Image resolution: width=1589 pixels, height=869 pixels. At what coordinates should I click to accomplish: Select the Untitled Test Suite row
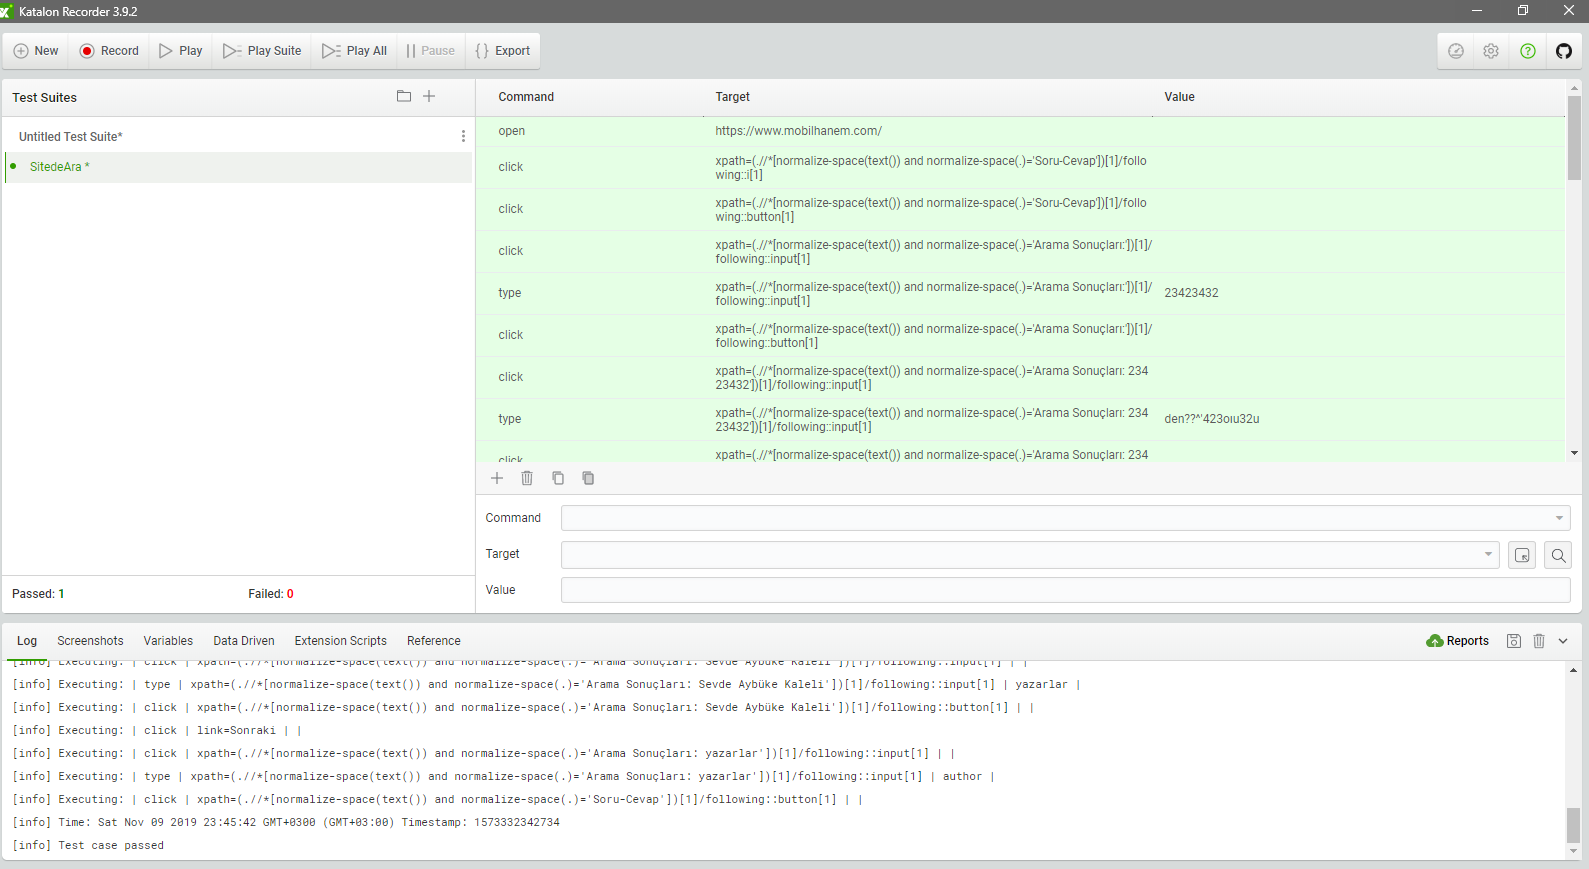238,136
